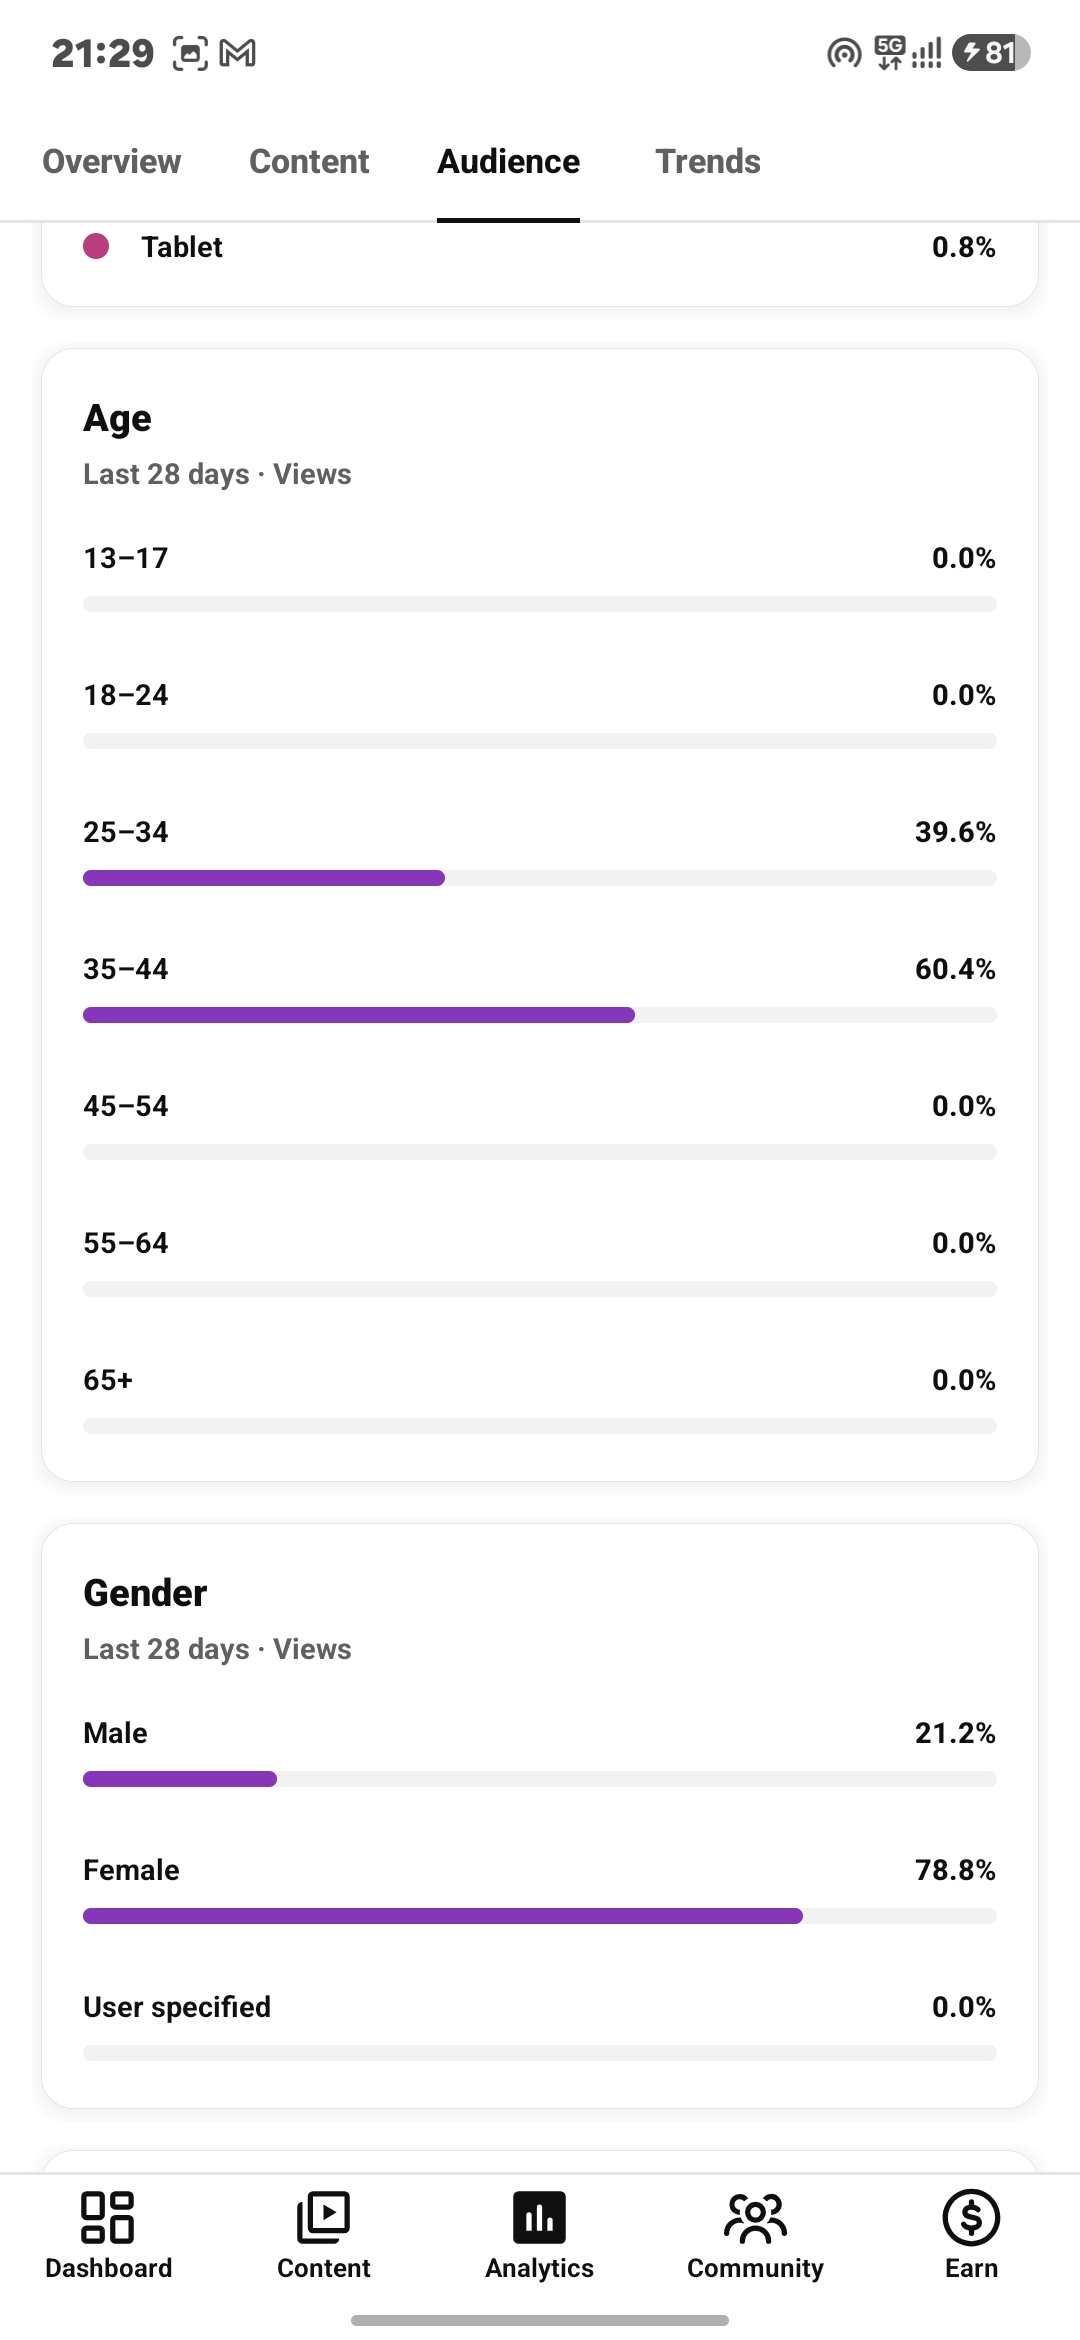Open the Community people icon

(755, 2218)
